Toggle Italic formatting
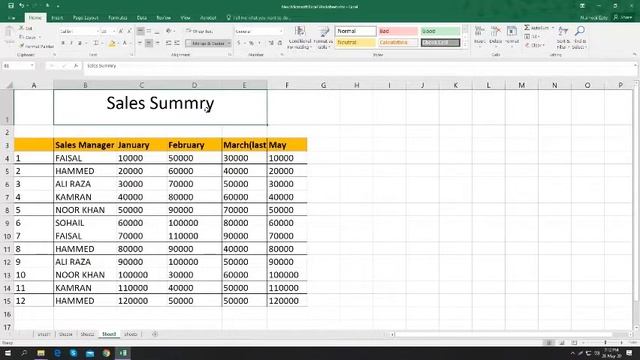The width and height of the screenshot is (640, 360). (x=71, y=43)
